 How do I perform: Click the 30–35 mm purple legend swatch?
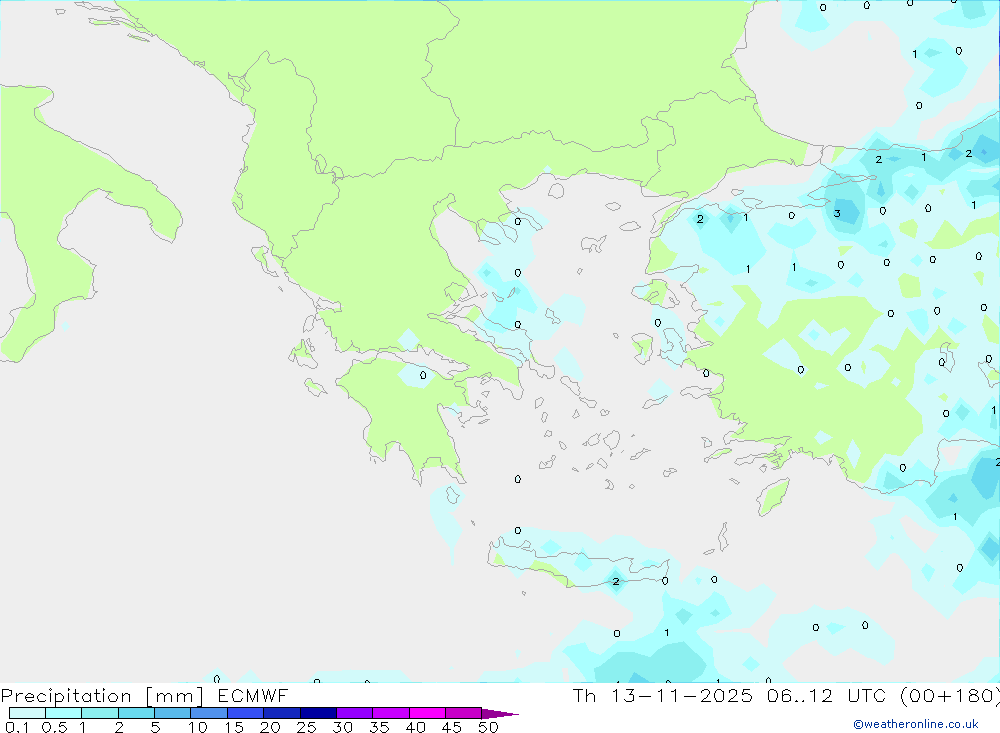click(354, 713)
